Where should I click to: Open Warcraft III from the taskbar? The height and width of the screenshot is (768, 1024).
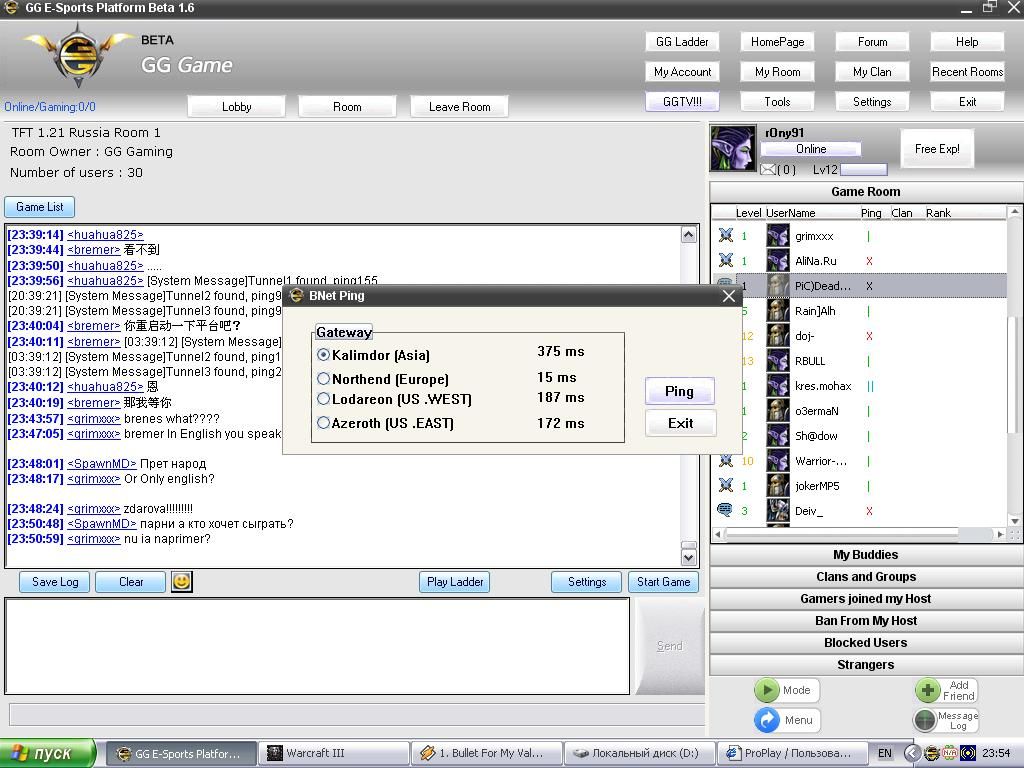coord(334,753)
